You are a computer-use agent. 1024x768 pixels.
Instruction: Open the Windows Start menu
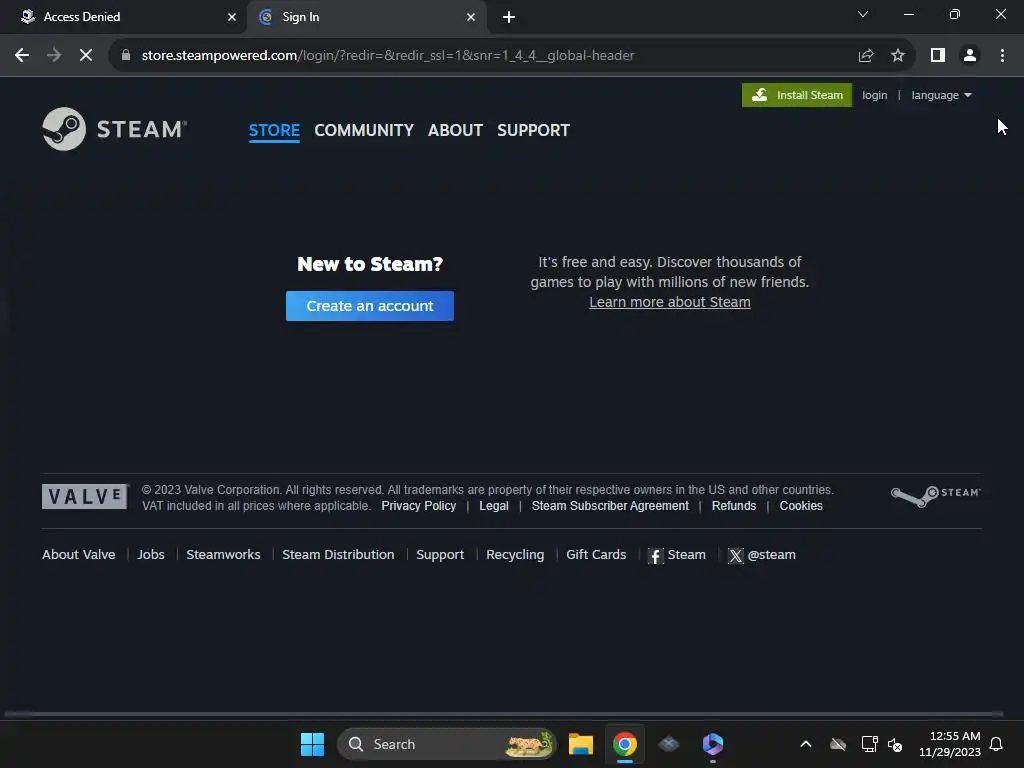tap(312, 744)
